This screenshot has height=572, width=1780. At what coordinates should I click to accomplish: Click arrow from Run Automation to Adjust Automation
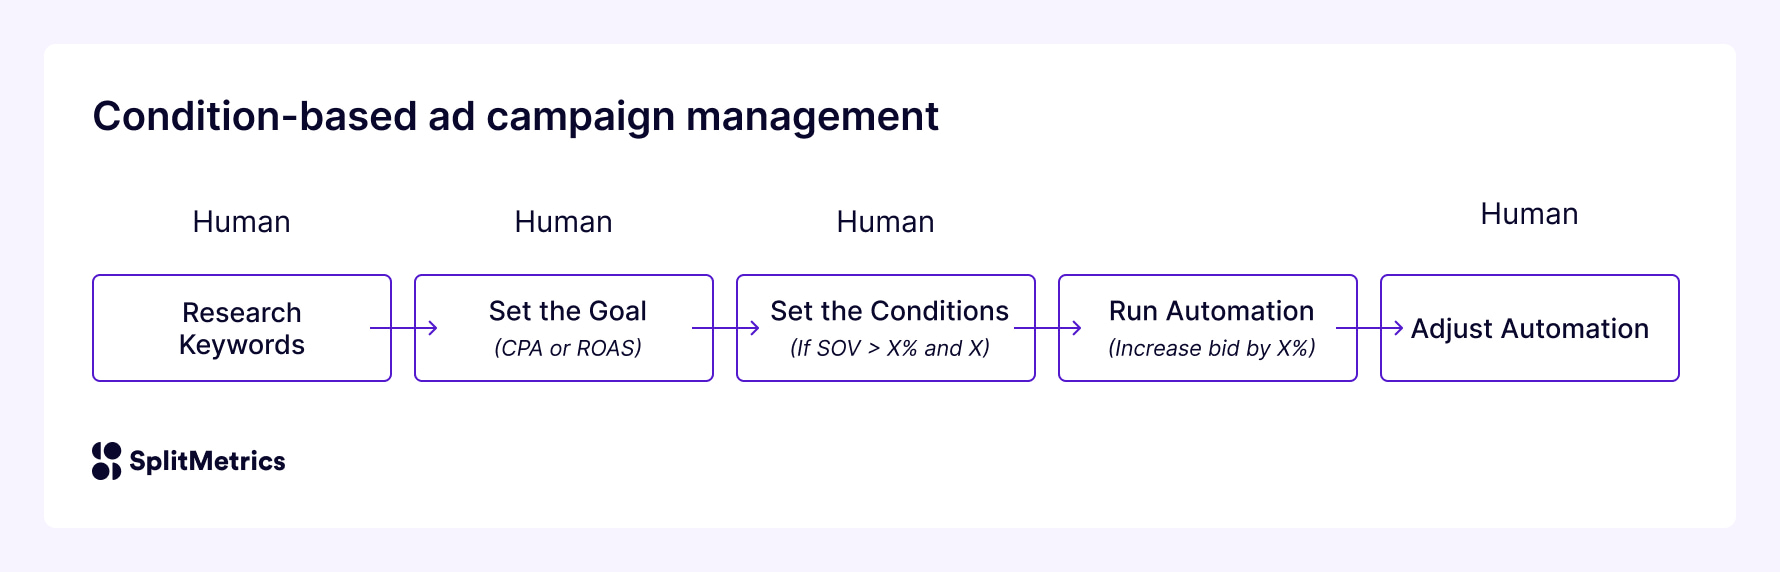tap(1369, 328)
